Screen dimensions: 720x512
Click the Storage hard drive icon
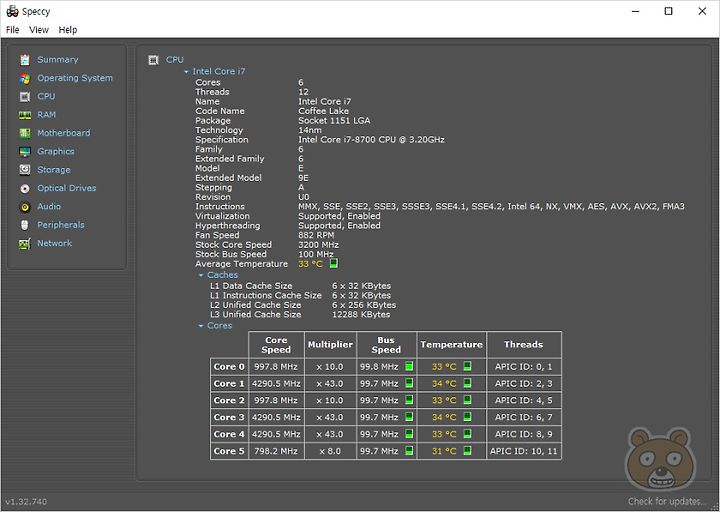coord(25,170)
